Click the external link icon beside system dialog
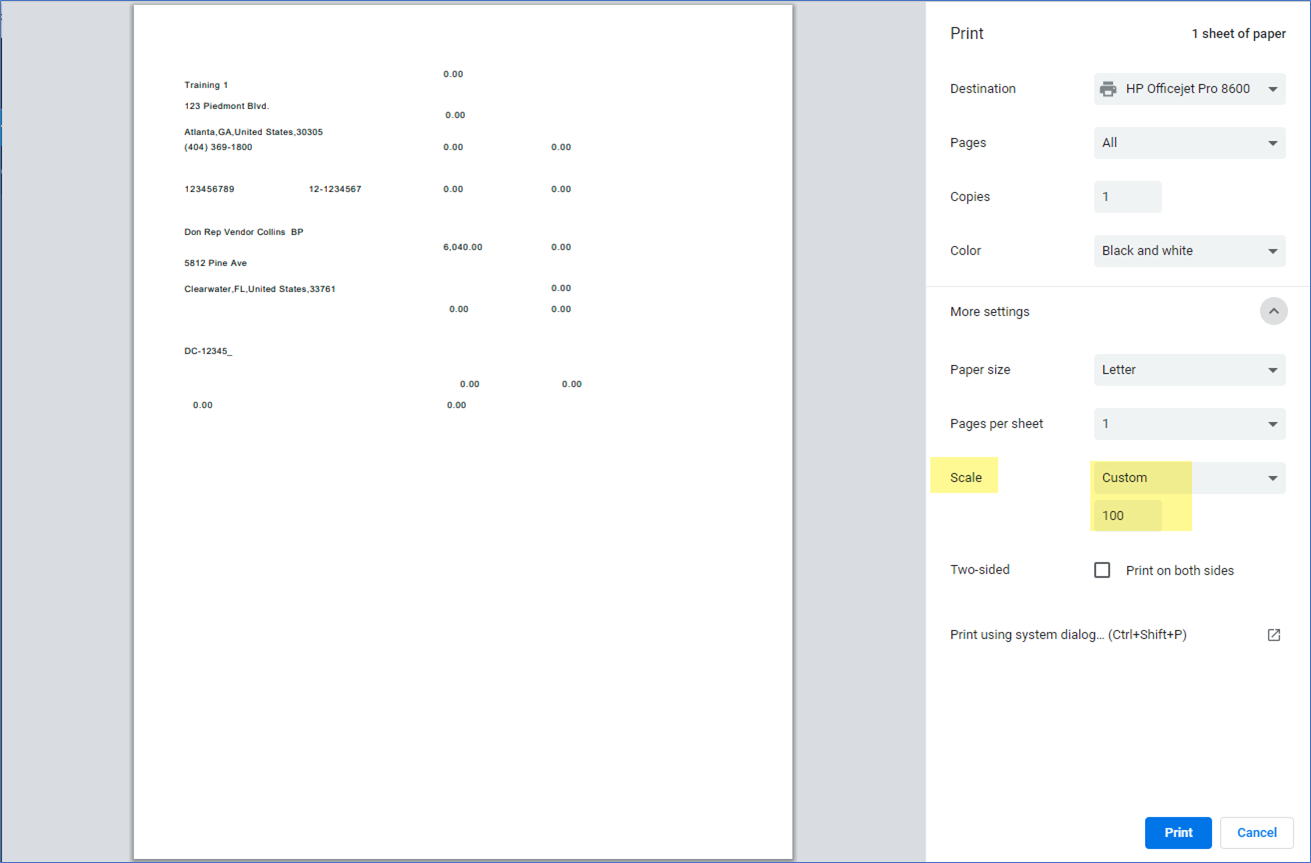This screenshot has height=863, width=1311. pos(1273,635)
